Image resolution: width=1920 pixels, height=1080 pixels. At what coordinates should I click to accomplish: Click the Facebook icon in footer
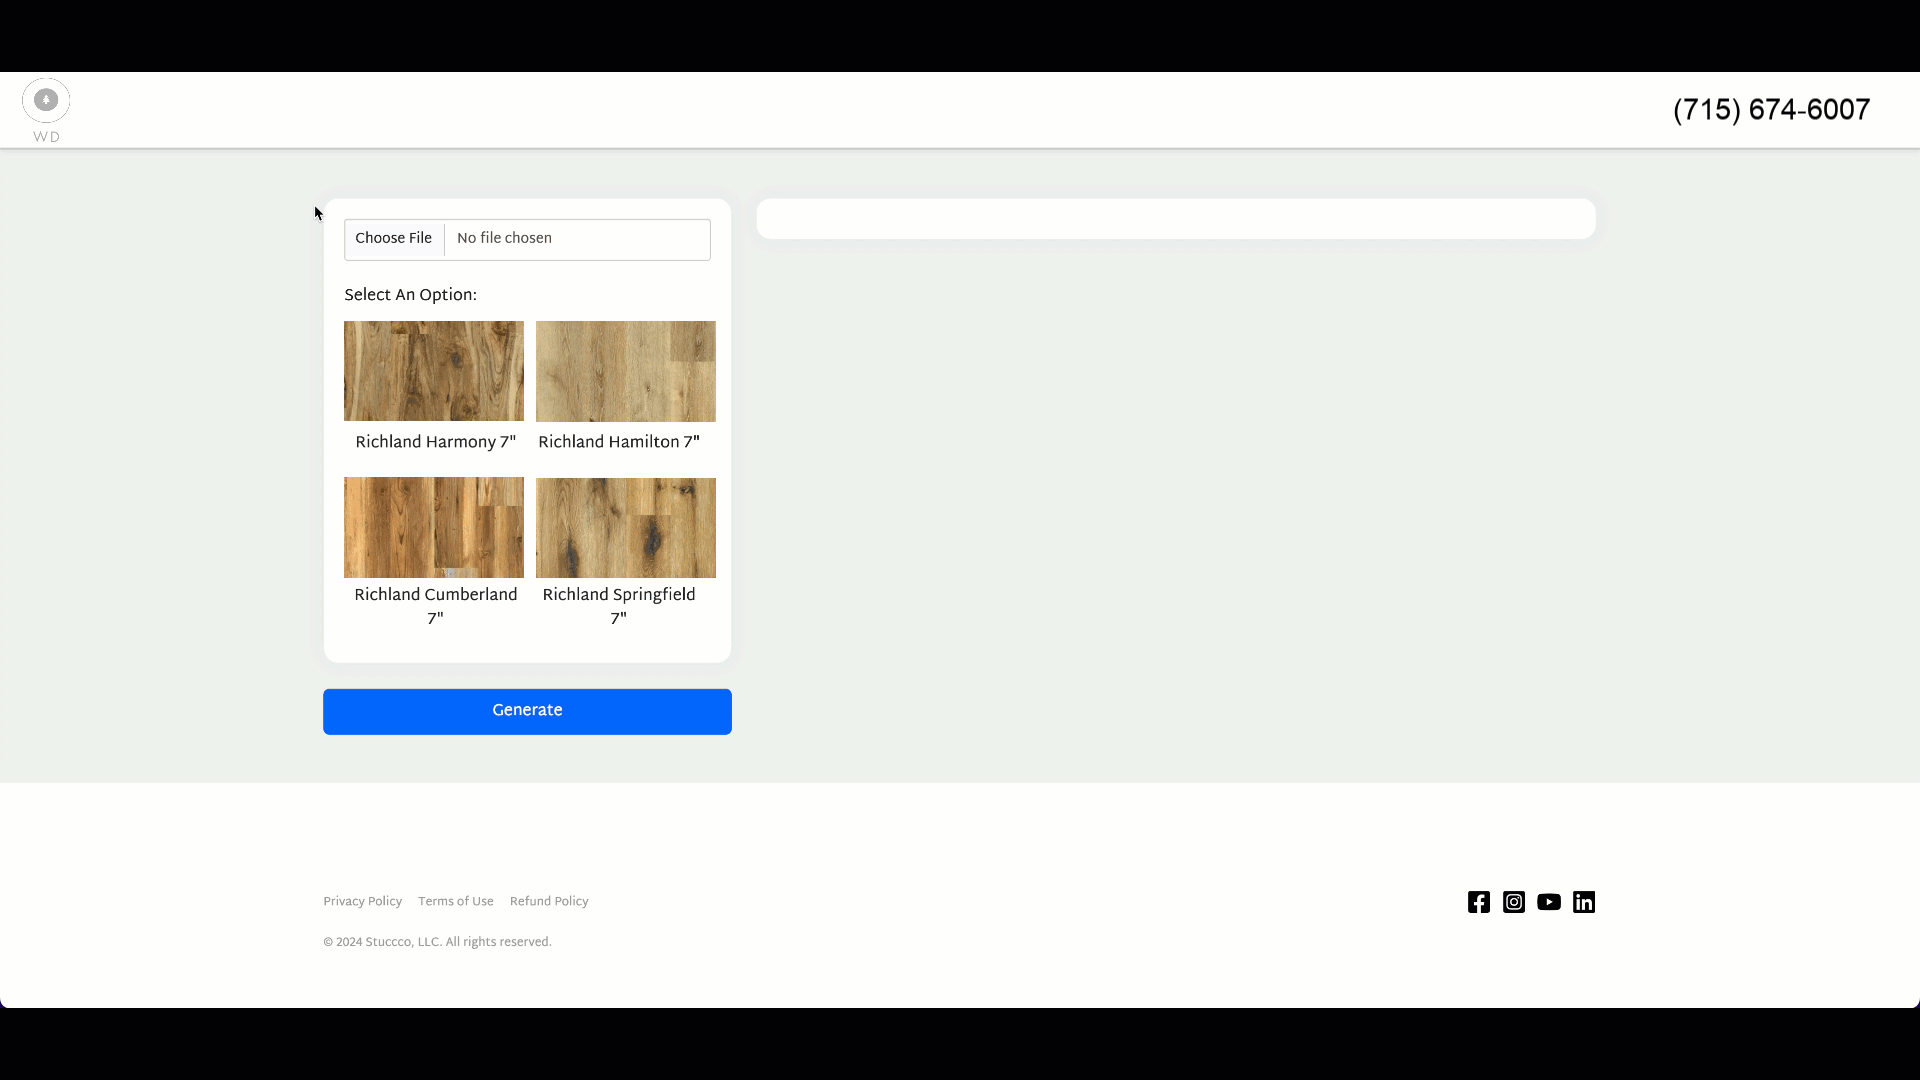point(1478,901)
